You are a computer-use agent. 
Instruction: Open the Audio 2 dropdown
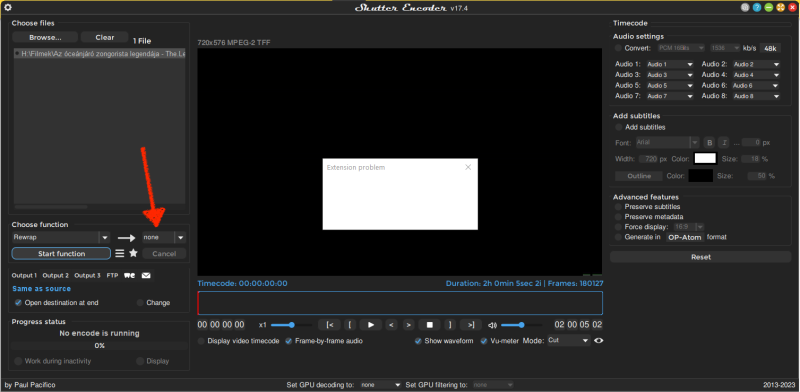click(756, 64)
